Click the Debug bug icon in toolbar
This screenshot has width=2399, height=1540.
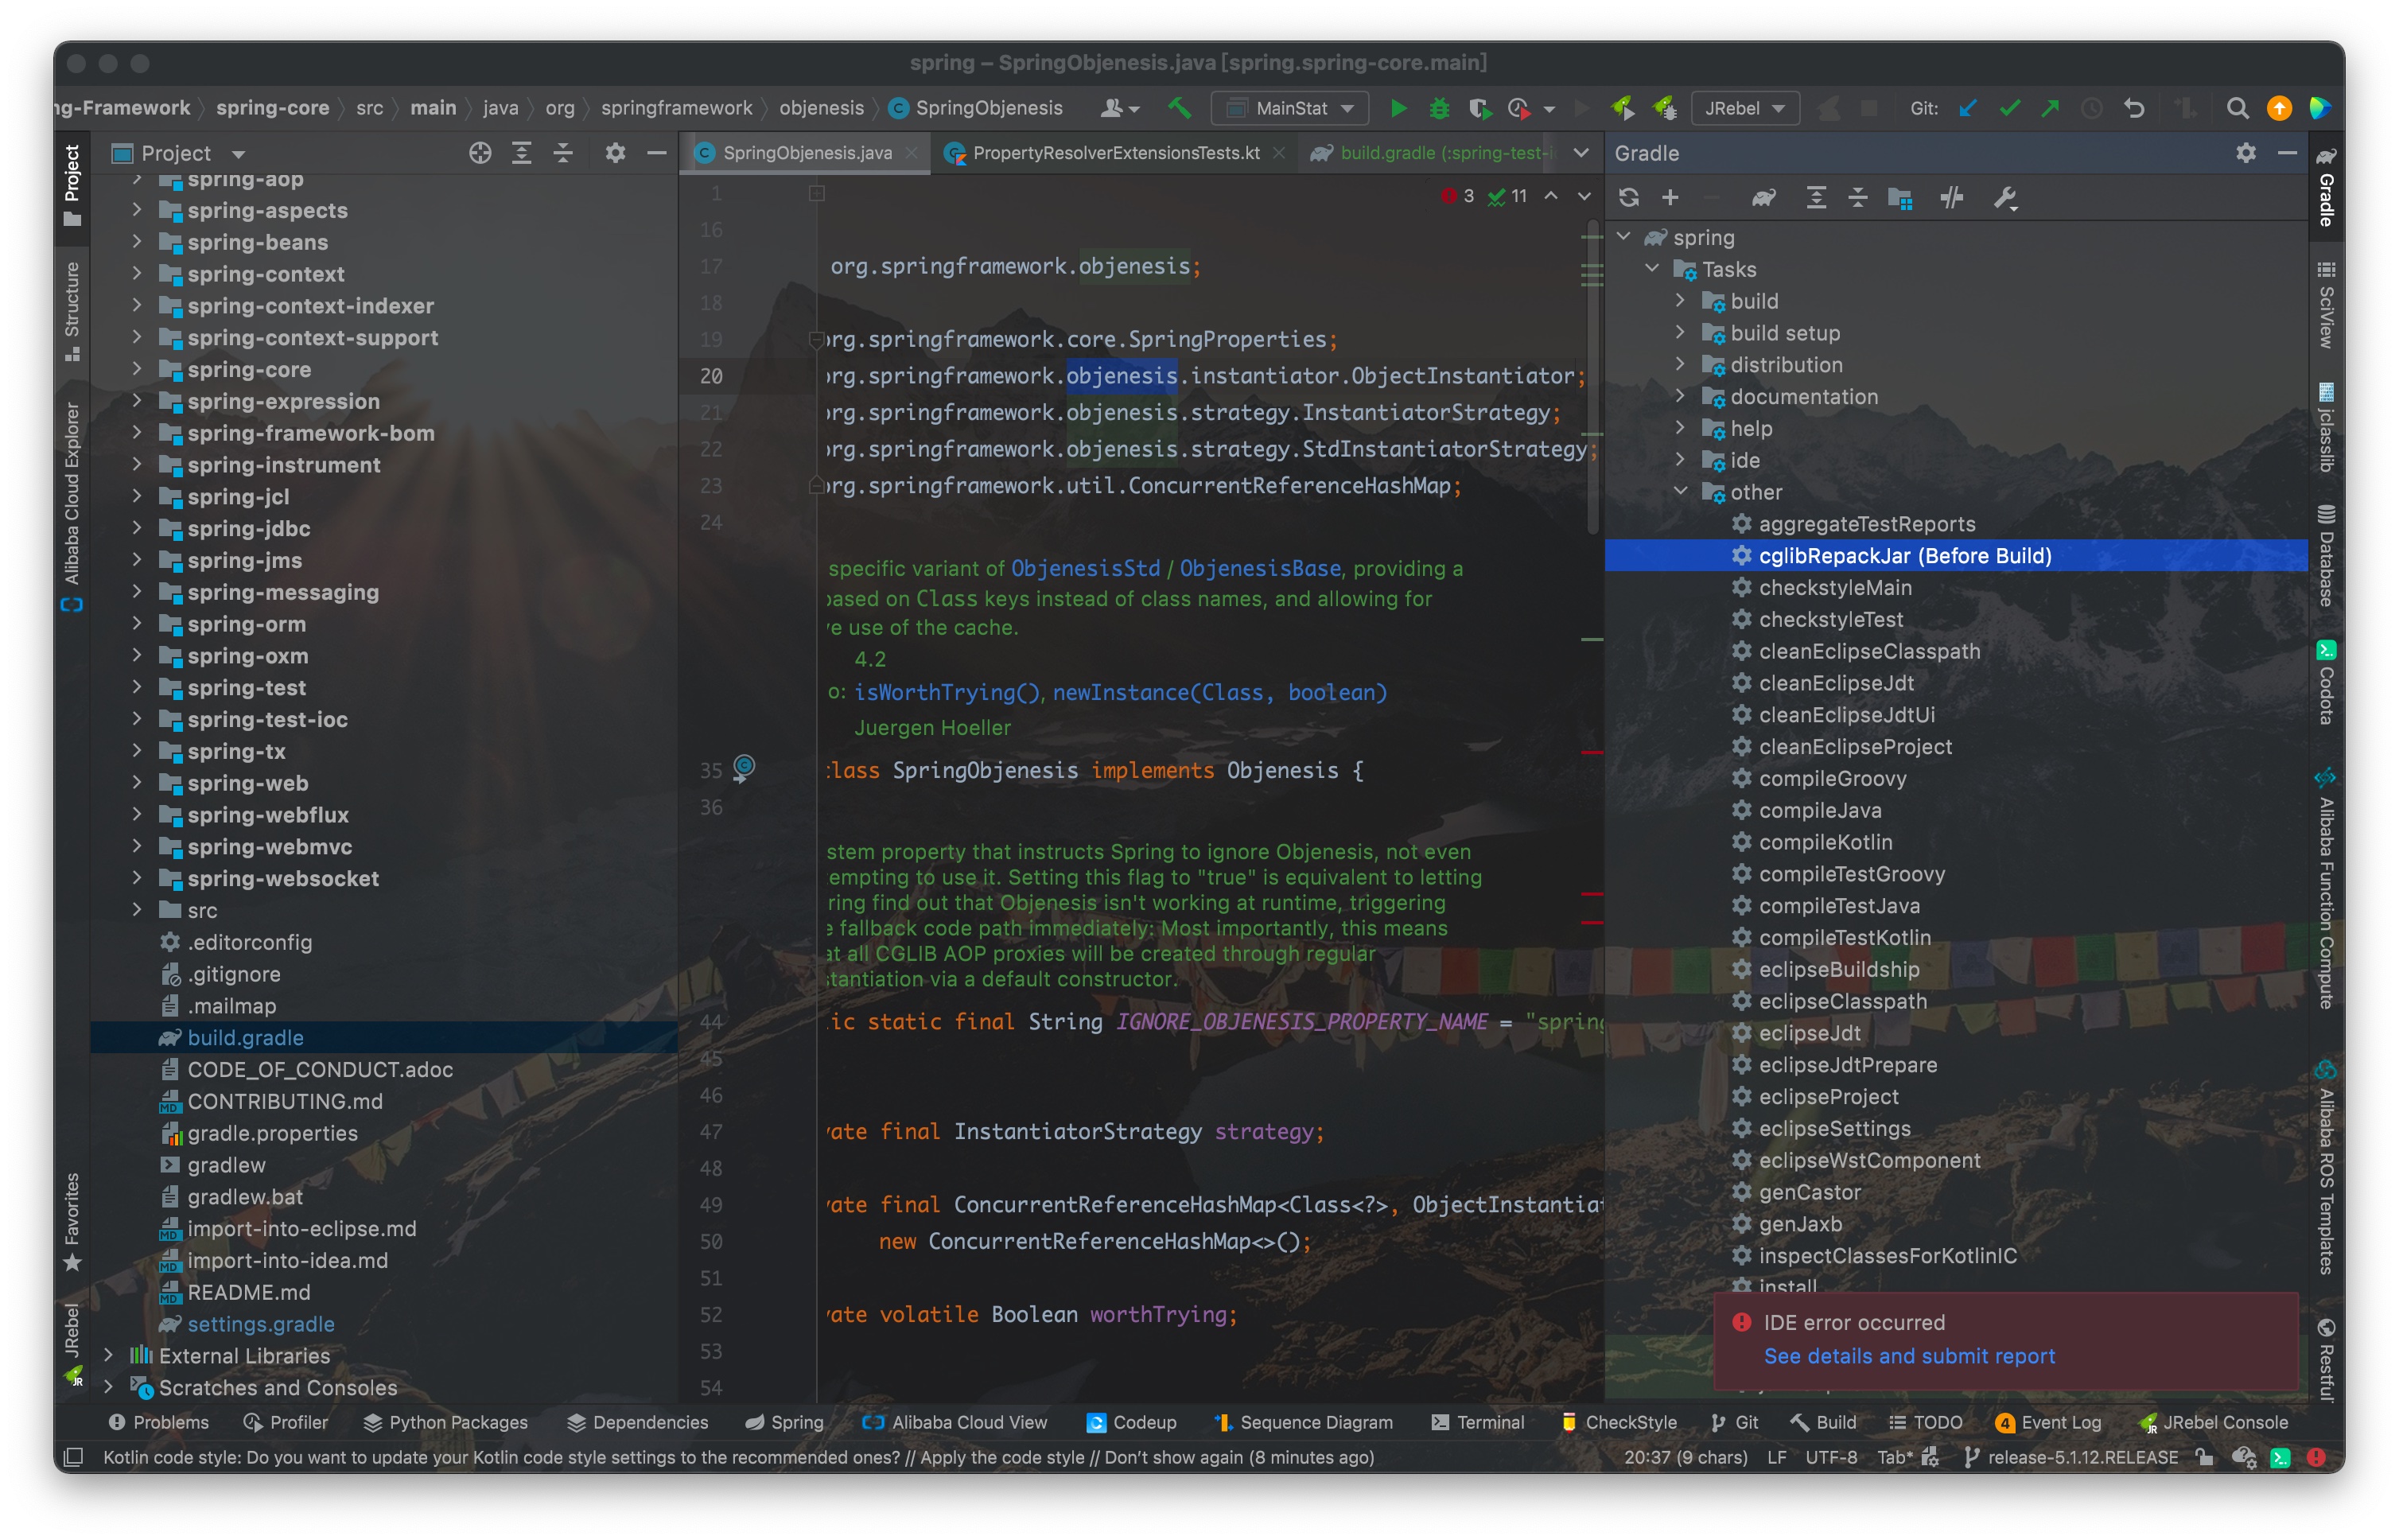tap(1438, 108)
